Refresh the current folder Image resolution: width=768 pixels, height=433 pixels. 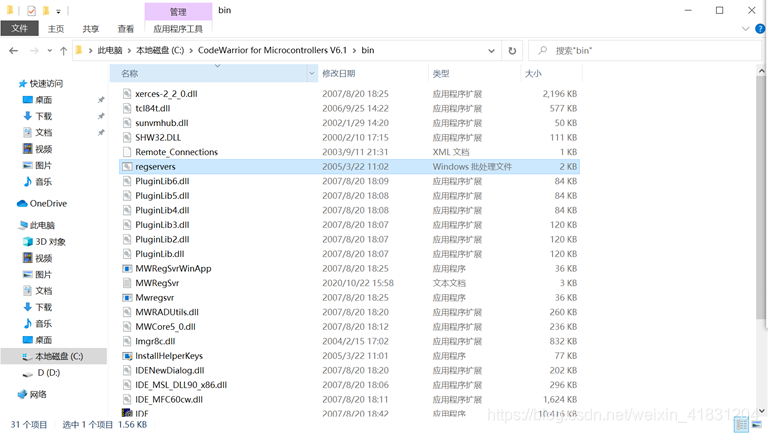(512, 50)
